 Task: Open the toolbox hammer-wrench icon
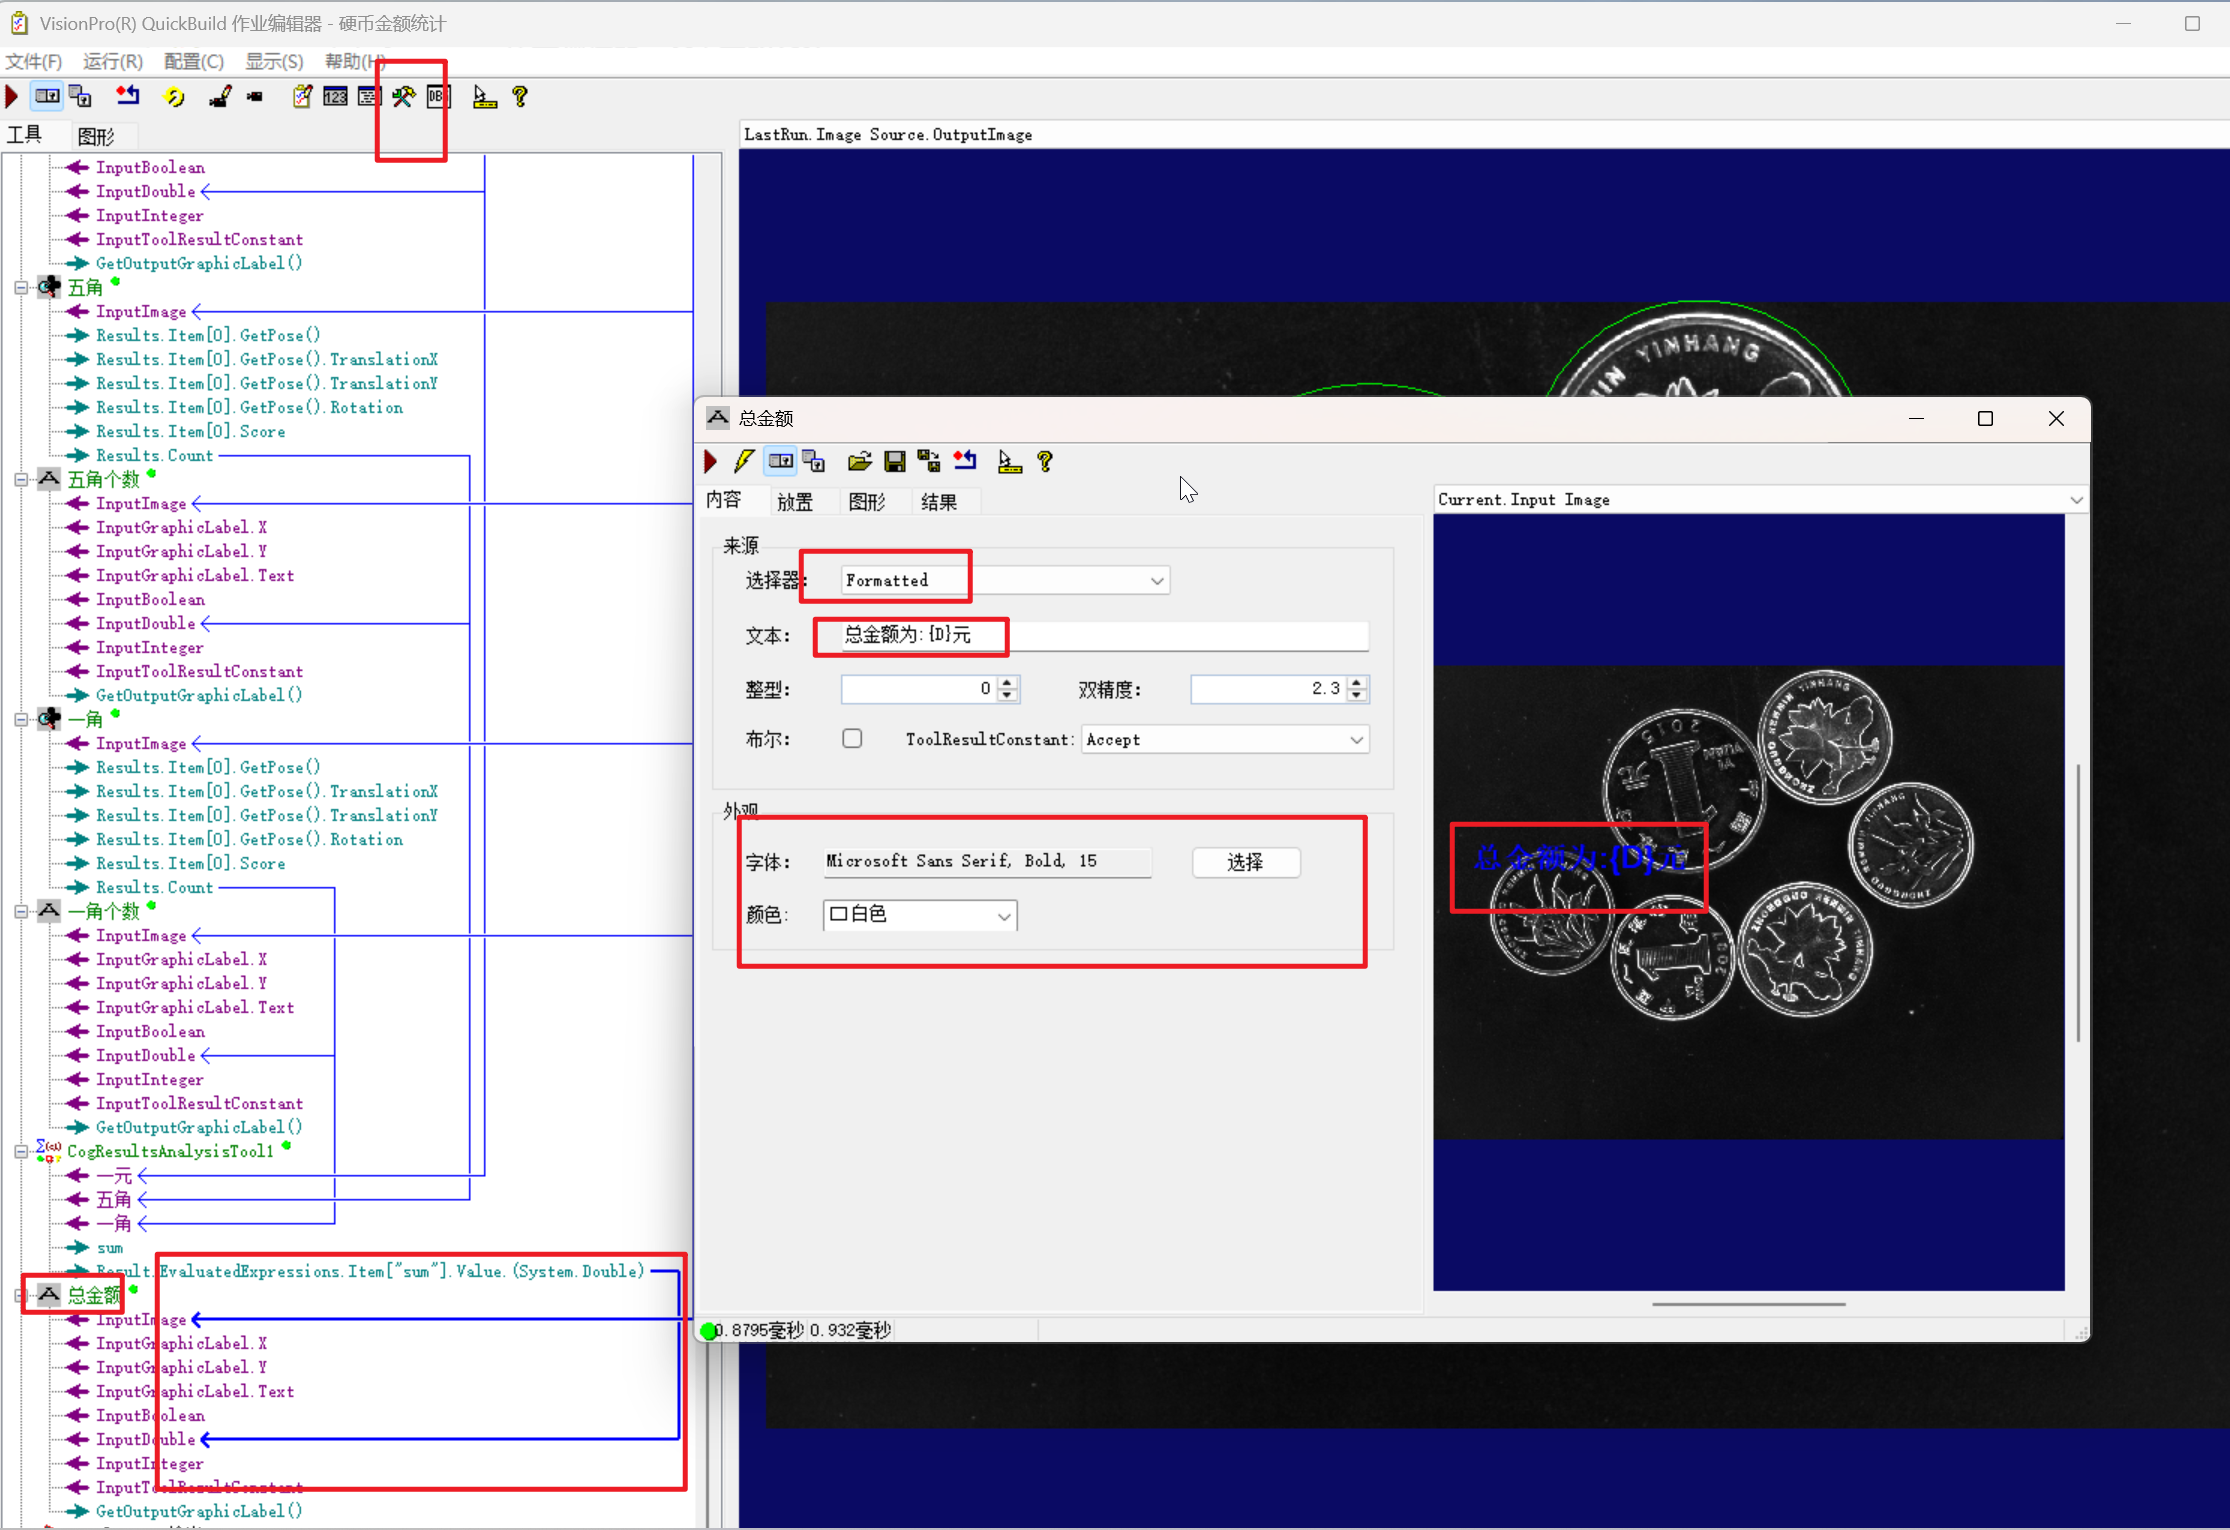click(x=404, y=97)
